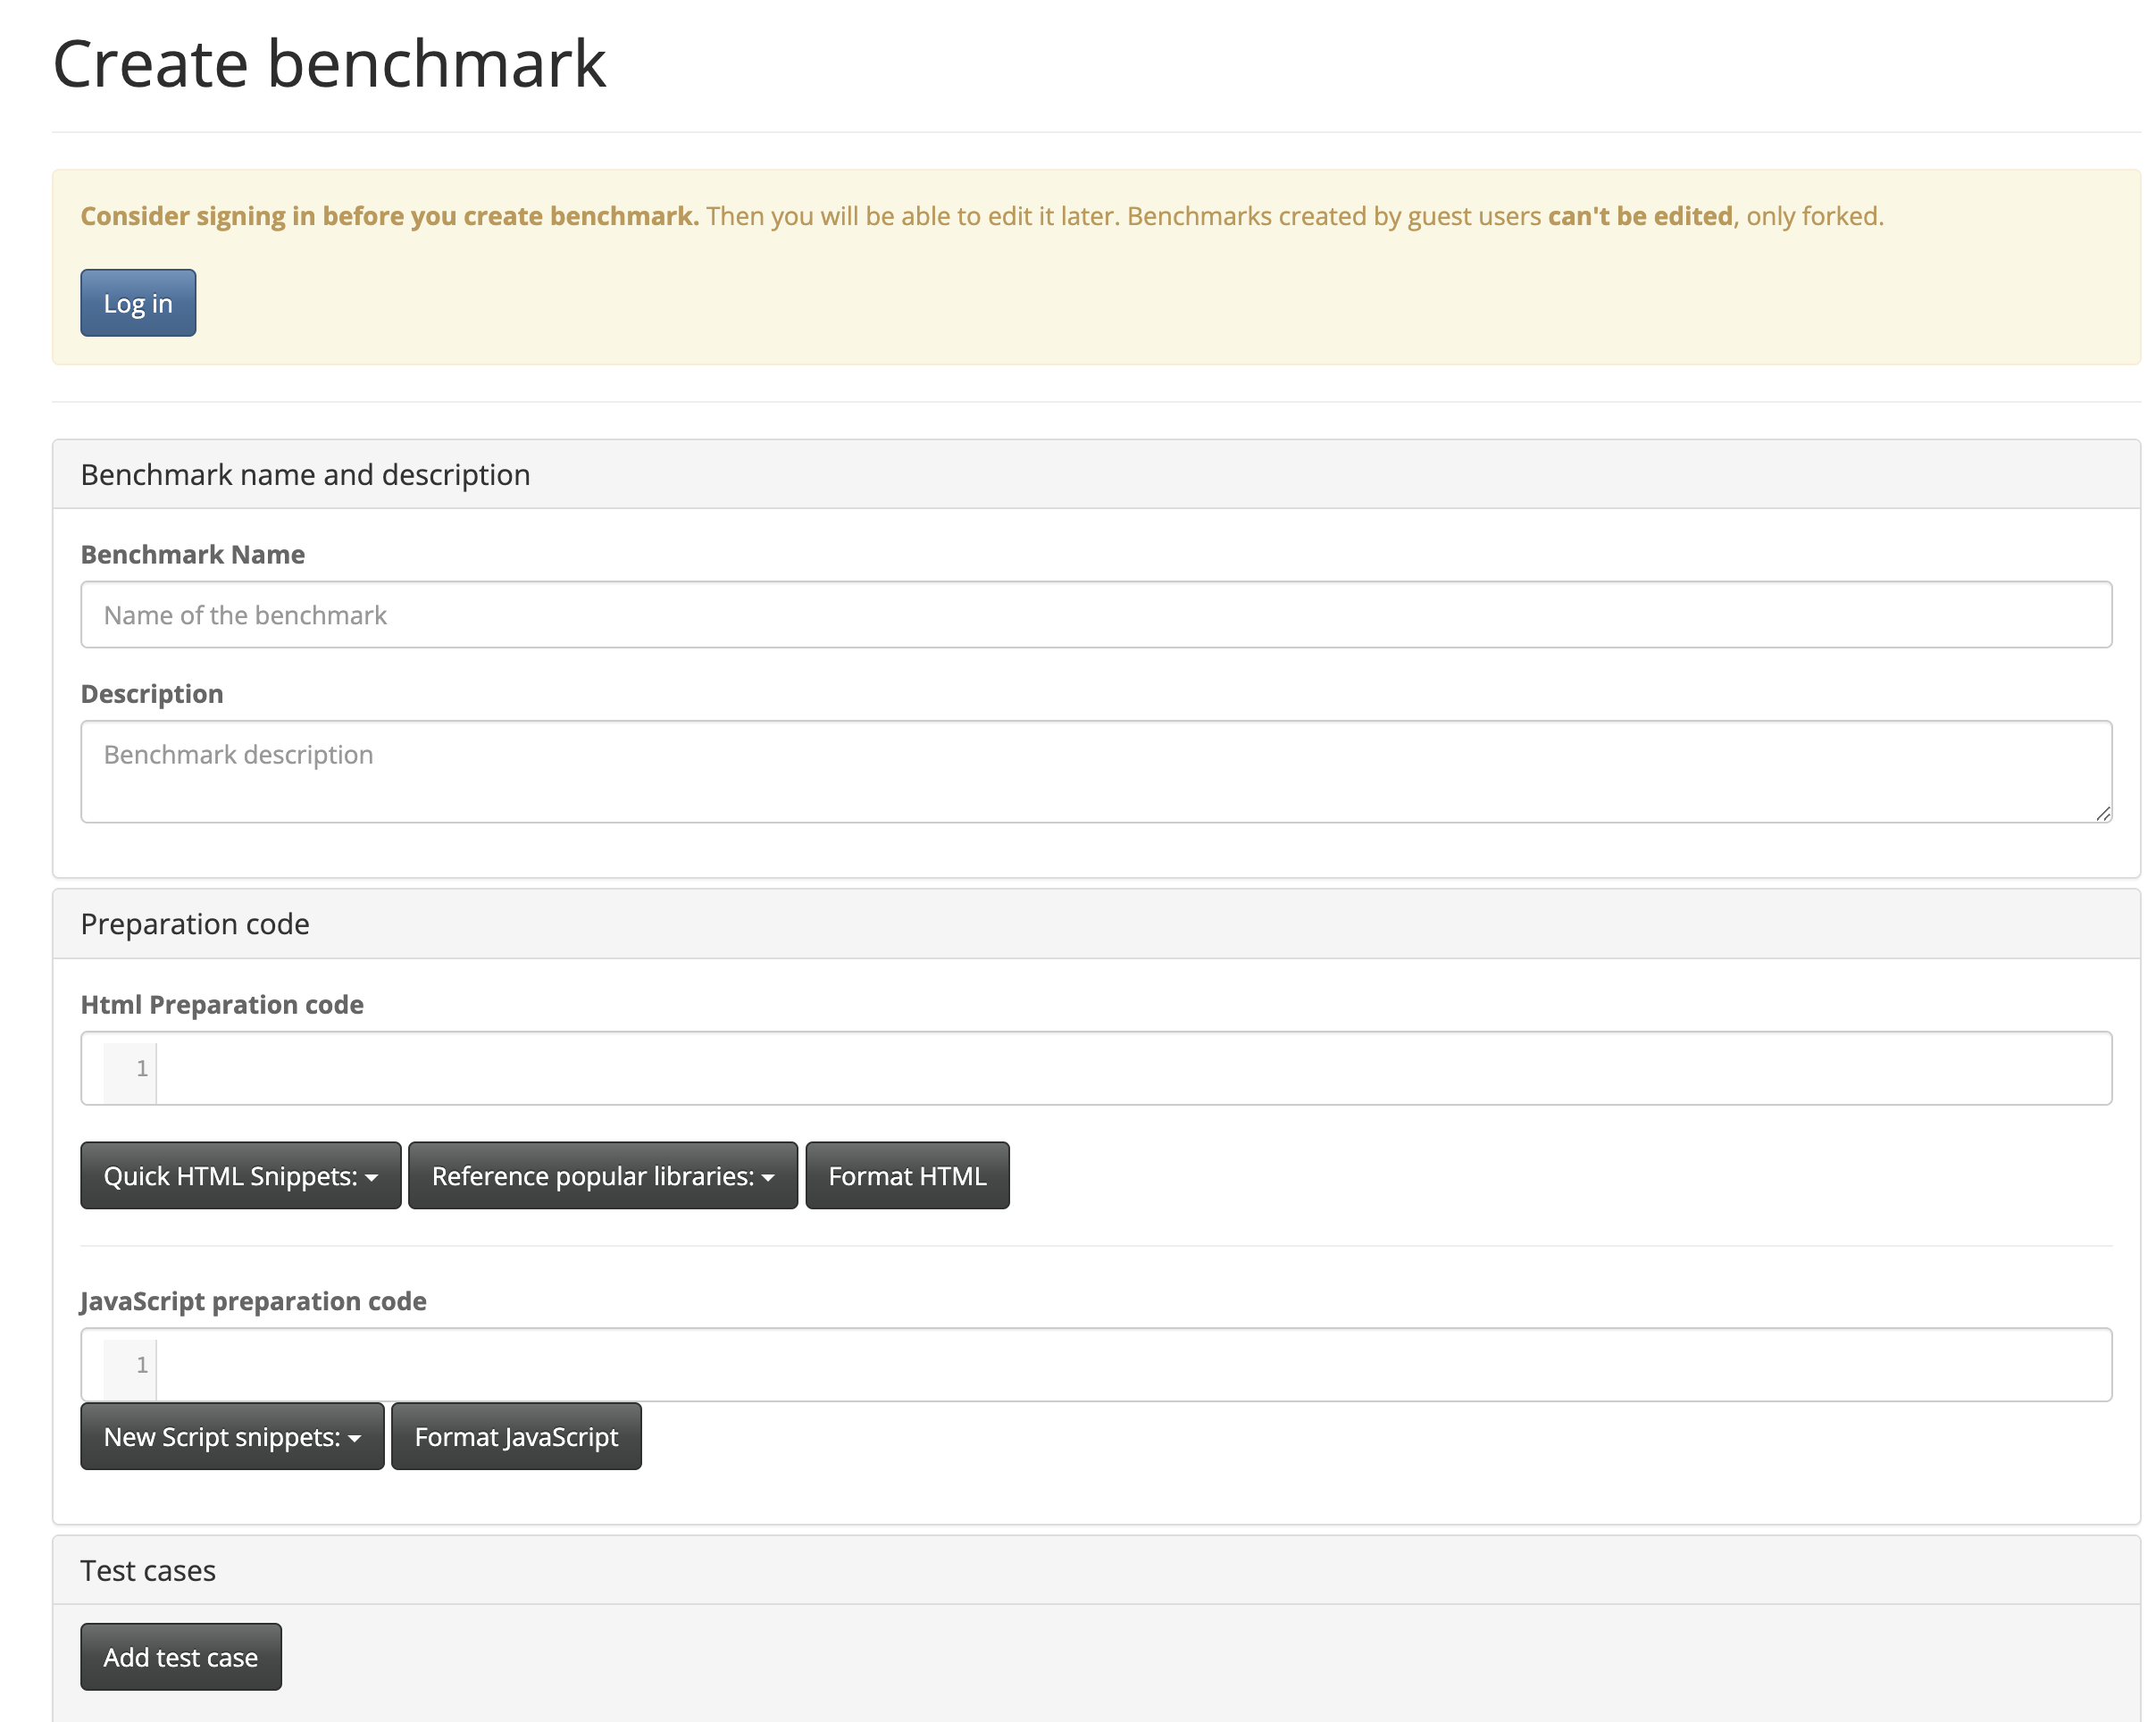Open the Quick HTML Snippets dropdown
Screen dimensions: 2156x1722
click(240, 1176)
